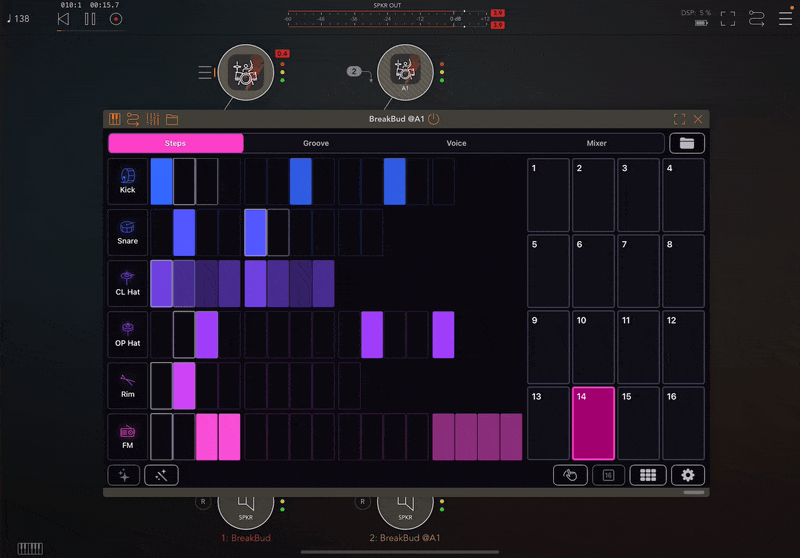Select the Rim instrument lane
This screenshot has height=558, width=800.
click(x=128, y=386)
